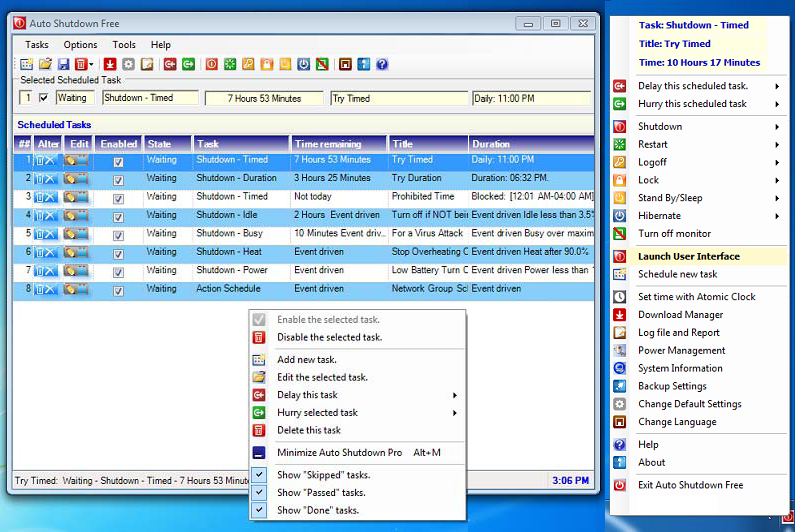Click the red Delay task toolbar icon
The width and height of the screenshot is (795, 532).
pos(170,64)
